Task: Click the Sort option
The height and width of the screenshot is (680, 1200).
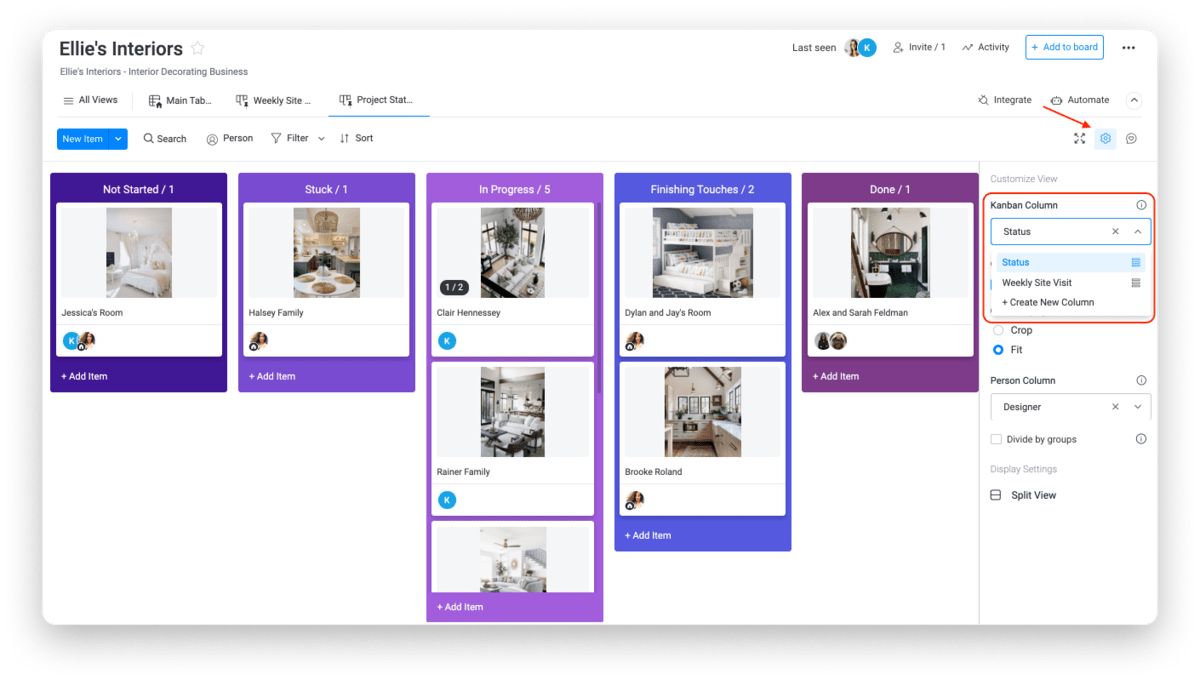Action: point(356,139)
